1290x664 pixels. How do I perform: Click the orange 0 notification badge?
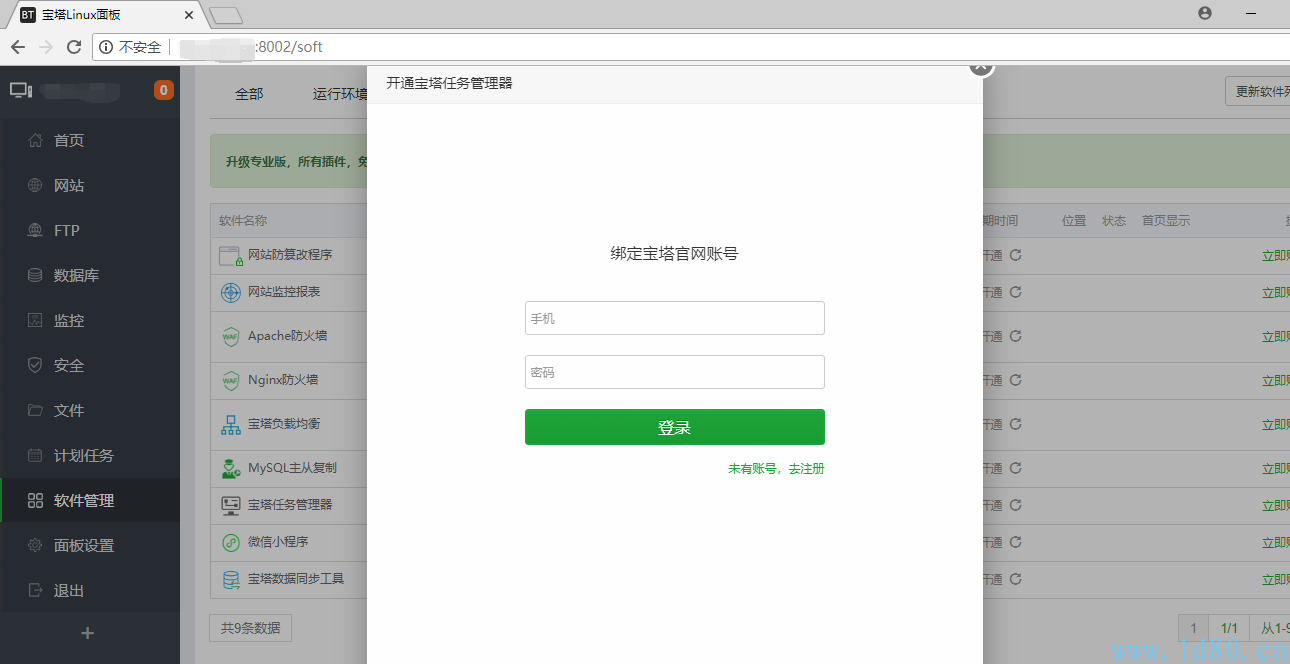pos(164,90)
